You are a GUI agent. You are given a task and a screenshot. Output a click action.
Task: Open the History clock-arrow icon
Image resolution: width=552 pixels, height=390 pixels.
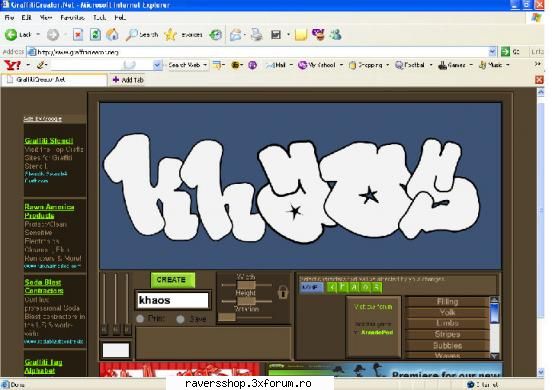215,34
